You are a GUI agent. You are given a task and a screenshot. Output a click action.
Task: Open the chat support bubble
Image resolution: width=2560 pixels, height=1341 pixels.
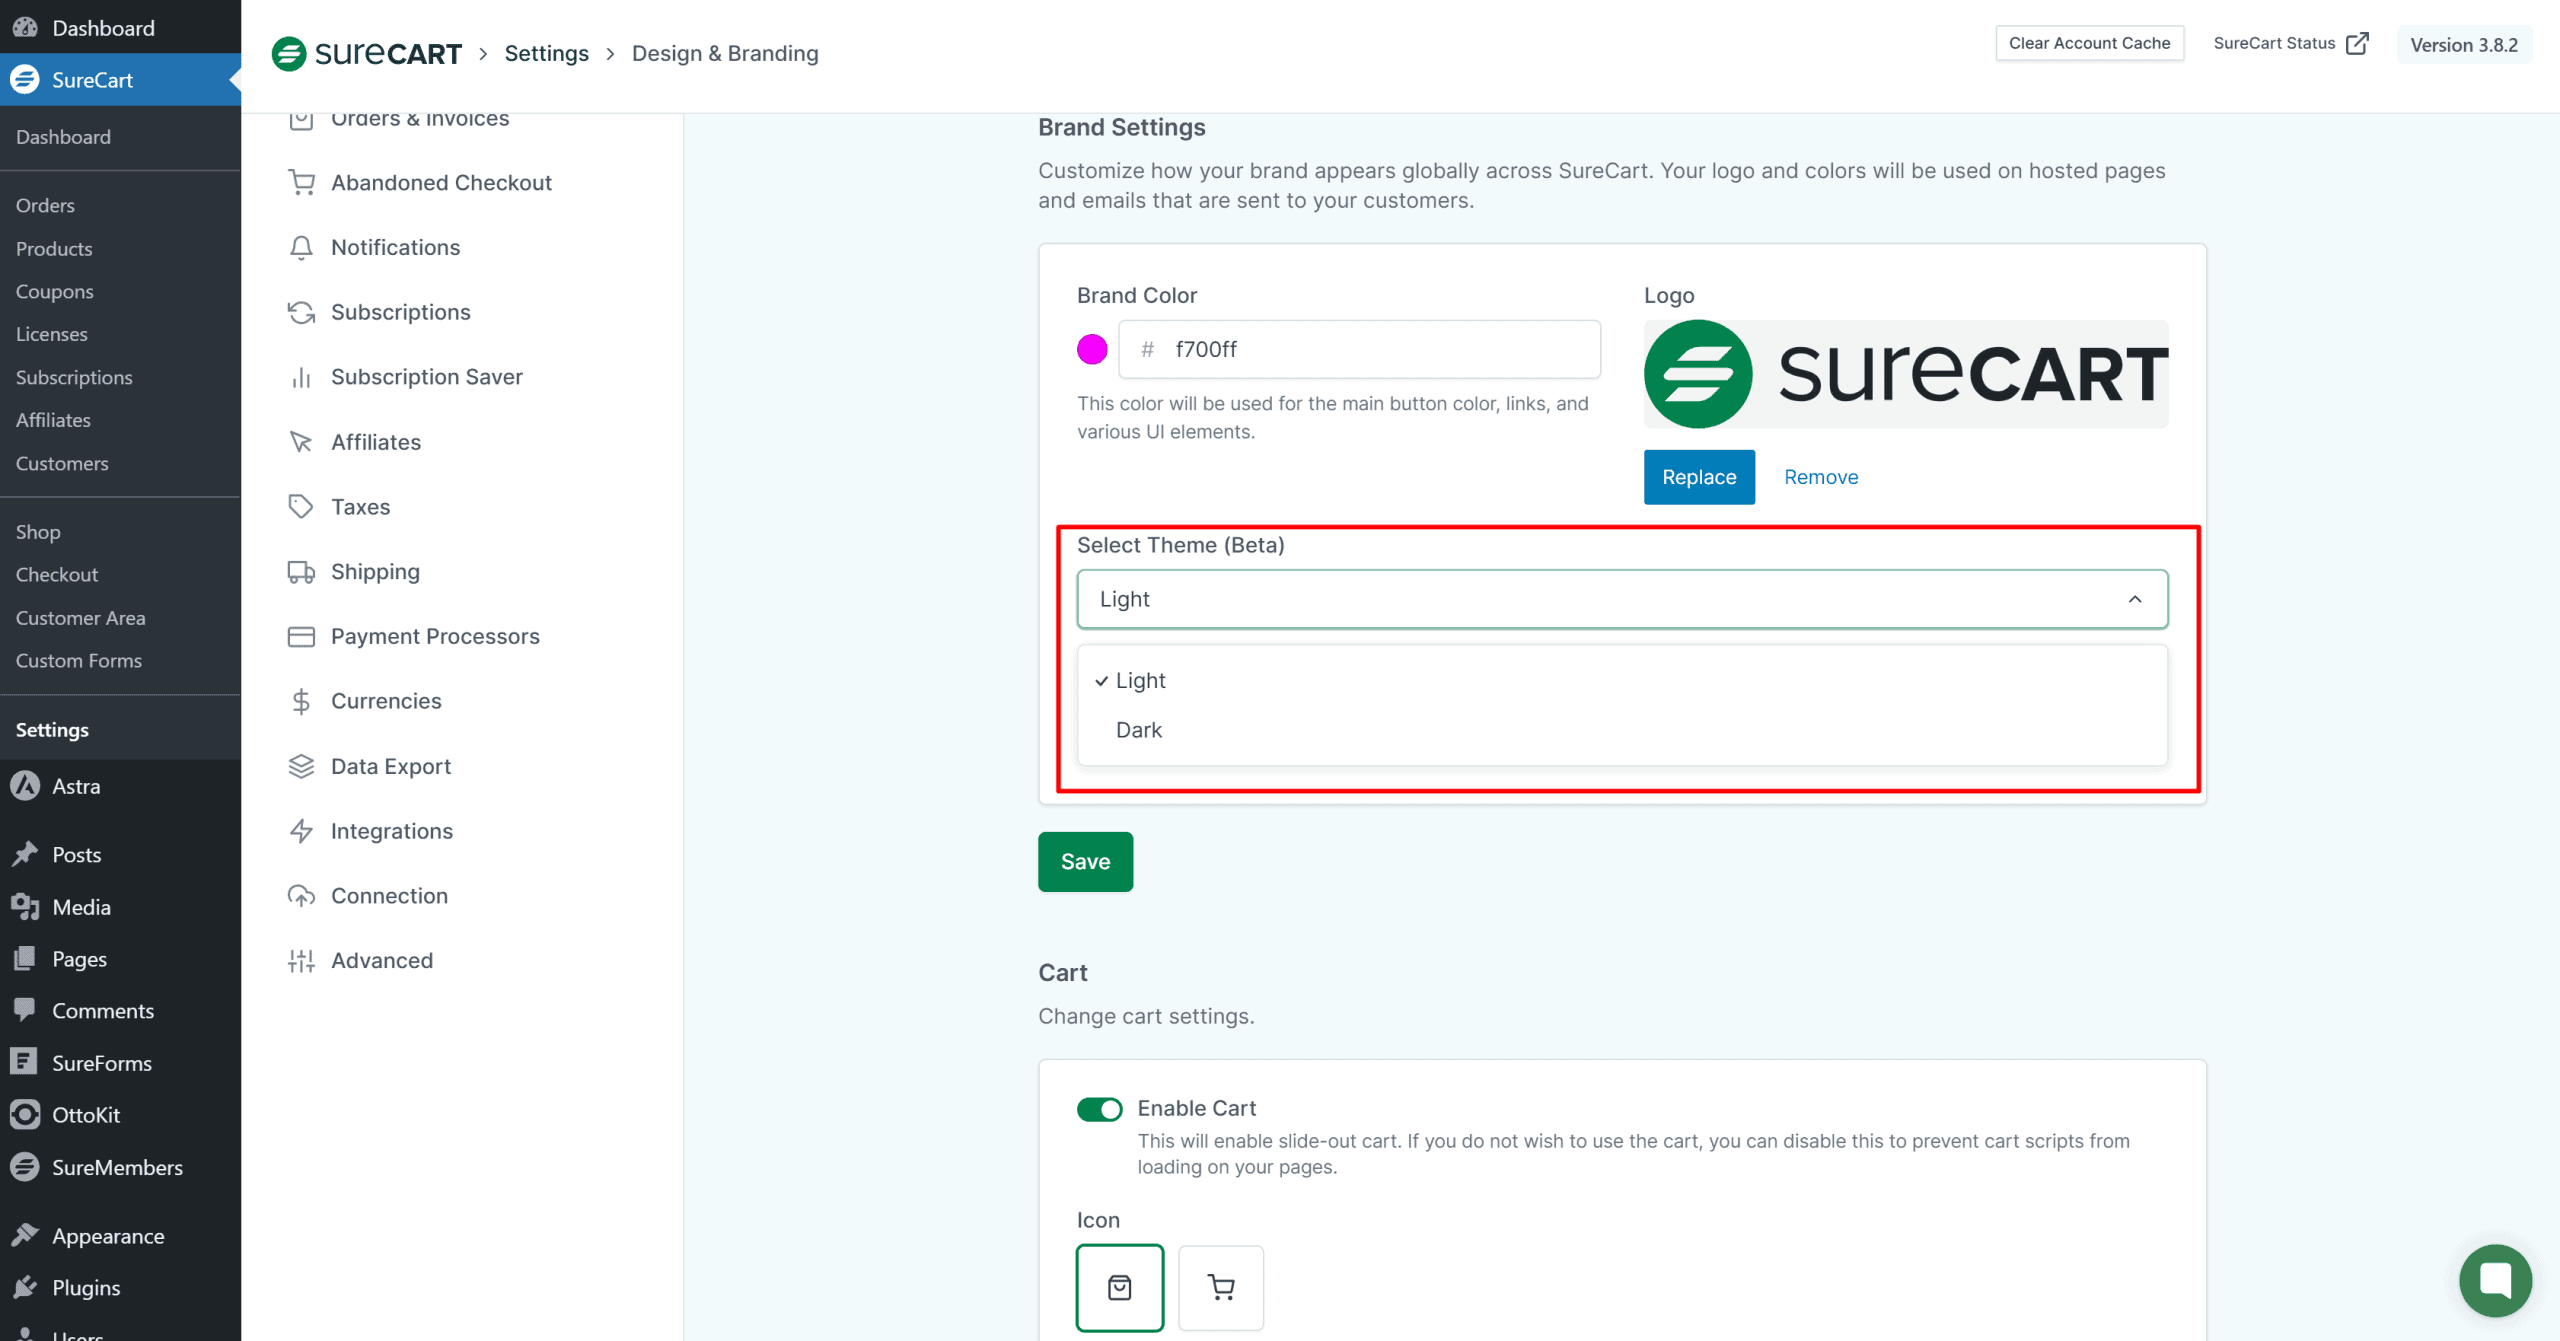coord(2495,1280)
